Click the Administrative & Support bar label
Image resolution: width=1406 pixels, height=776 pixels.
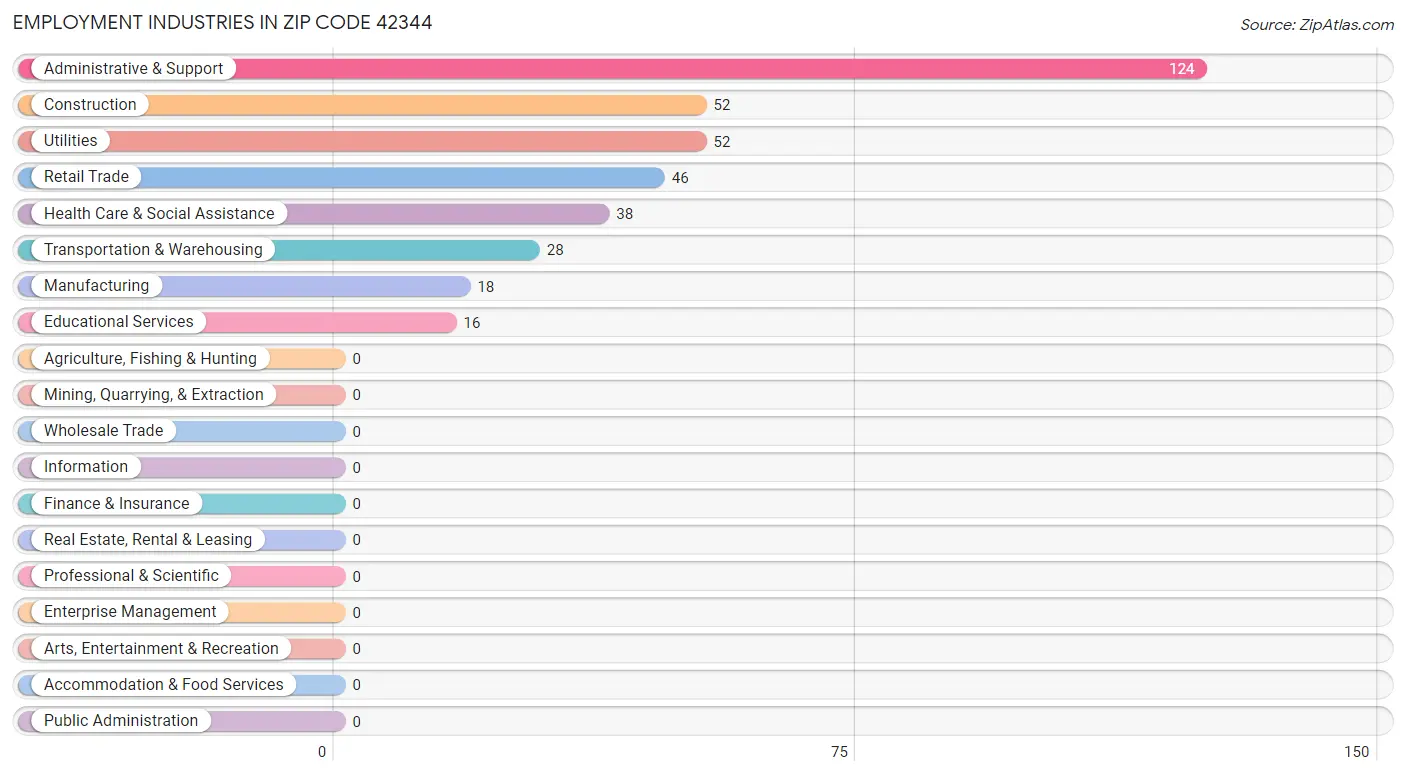click(133, 69)
